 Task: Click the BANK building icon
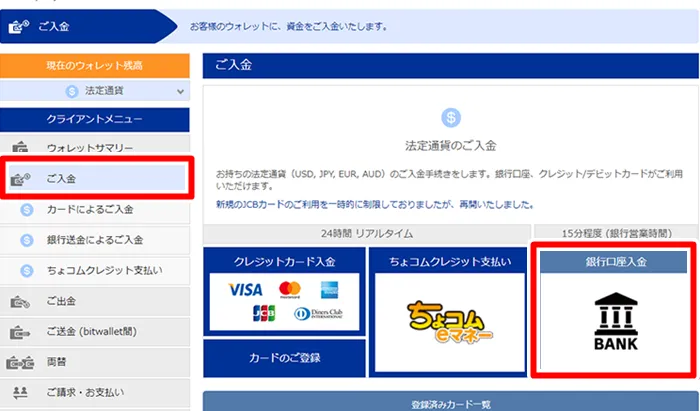616,321
